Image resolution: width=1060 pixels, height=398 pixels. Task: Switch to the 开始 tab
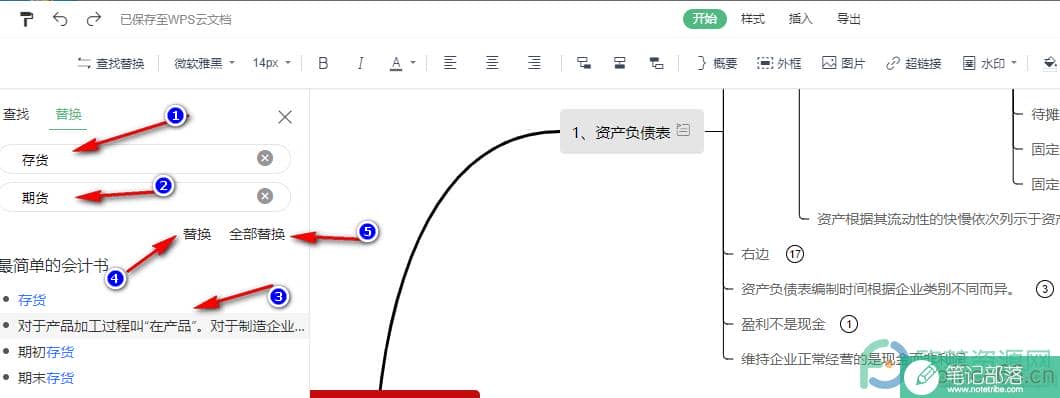coord(704,19)
